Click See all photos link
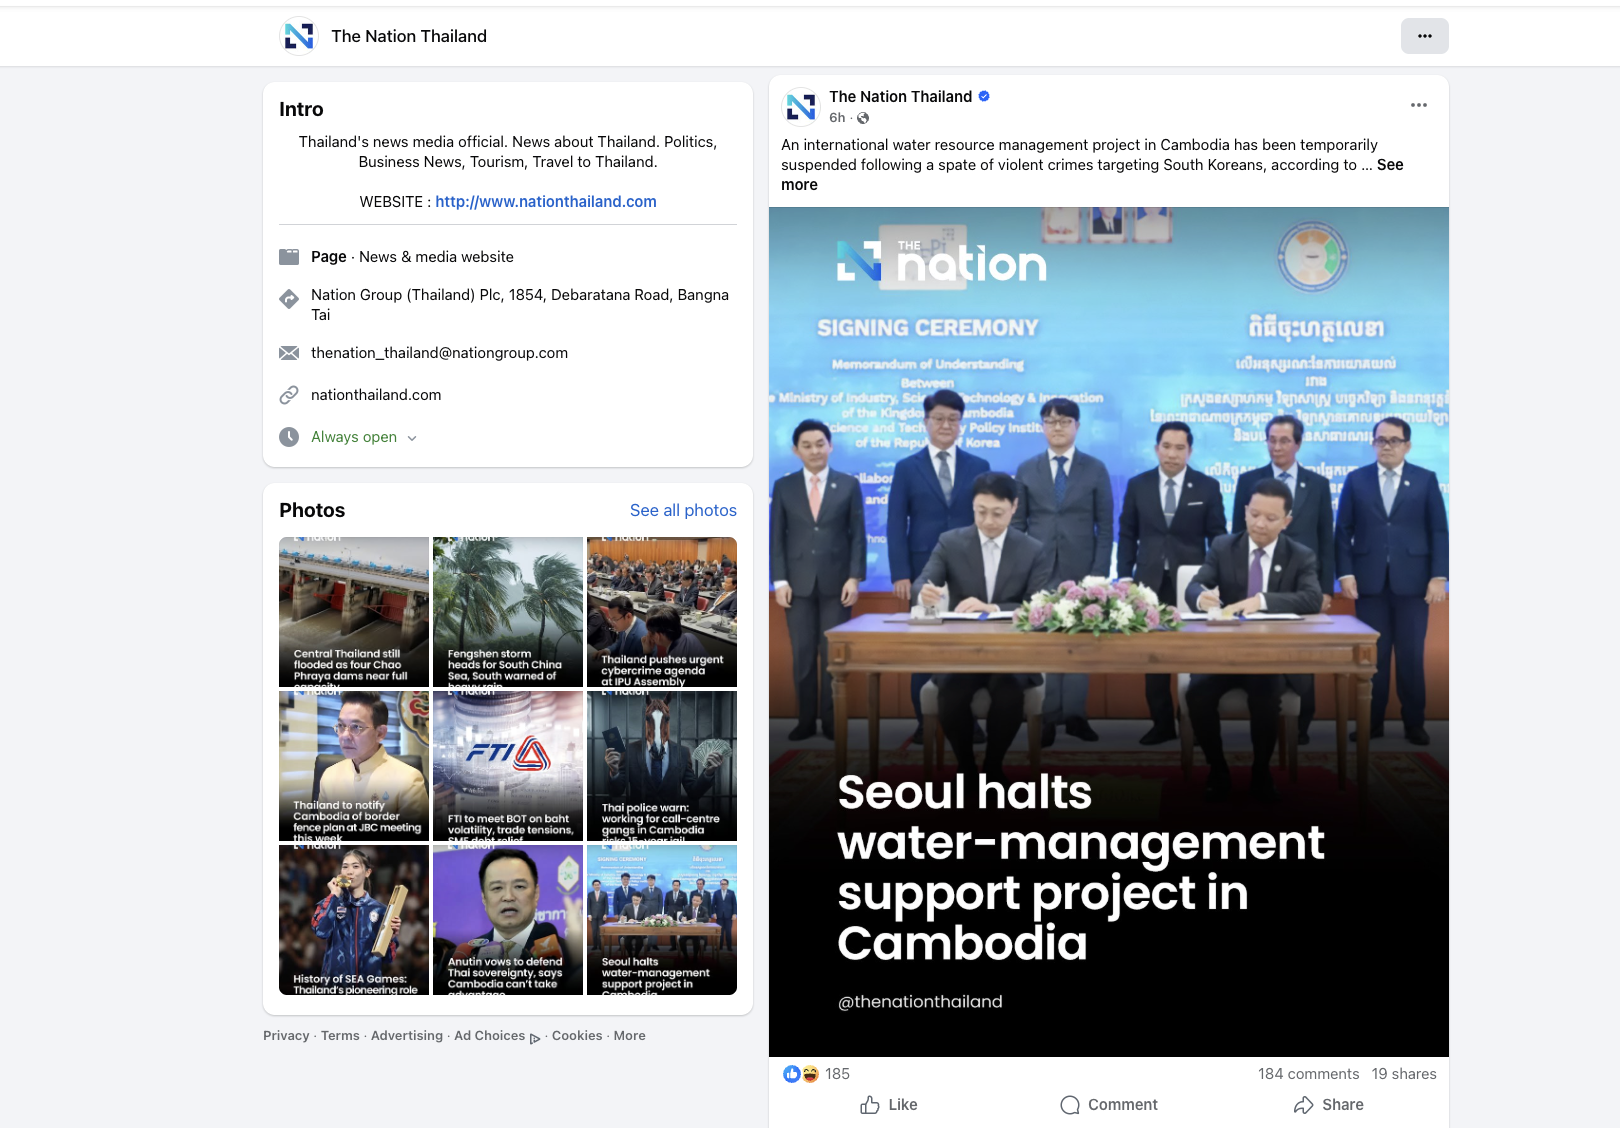 tap(683, 510)
